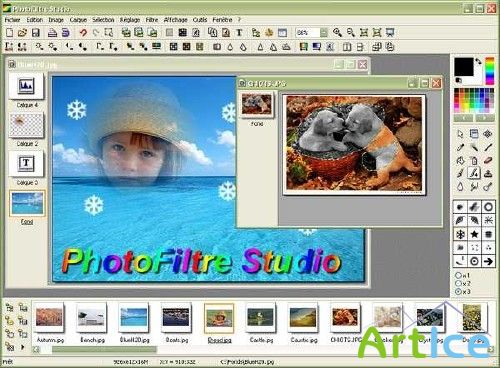Open the Autumn.jpg thumbnail
This screenshot has width=500, height=368.
coord(49,317)
